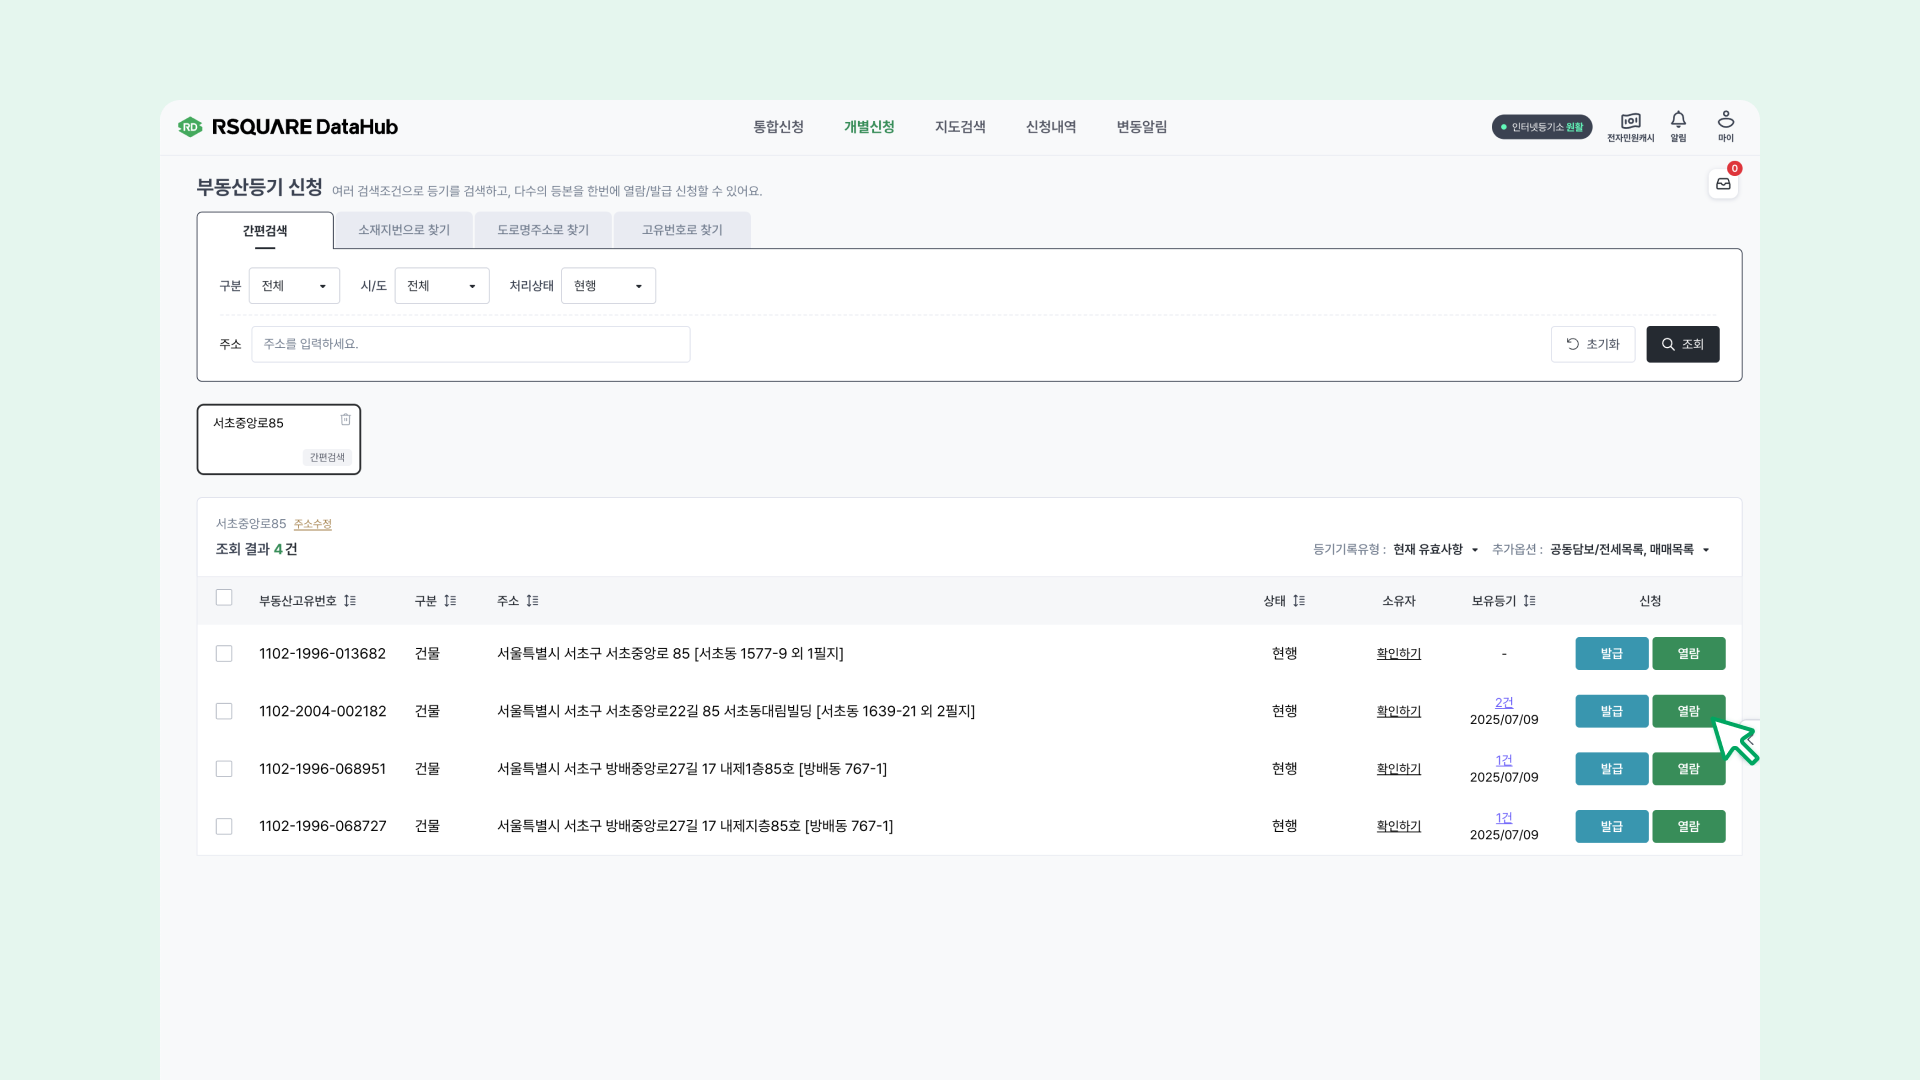Image resolution: width=1920 pixels, height=1080 pixels.
Task: Open the inbox tray with red badge
Action: pyautogui.click(x=1723, y=184)
